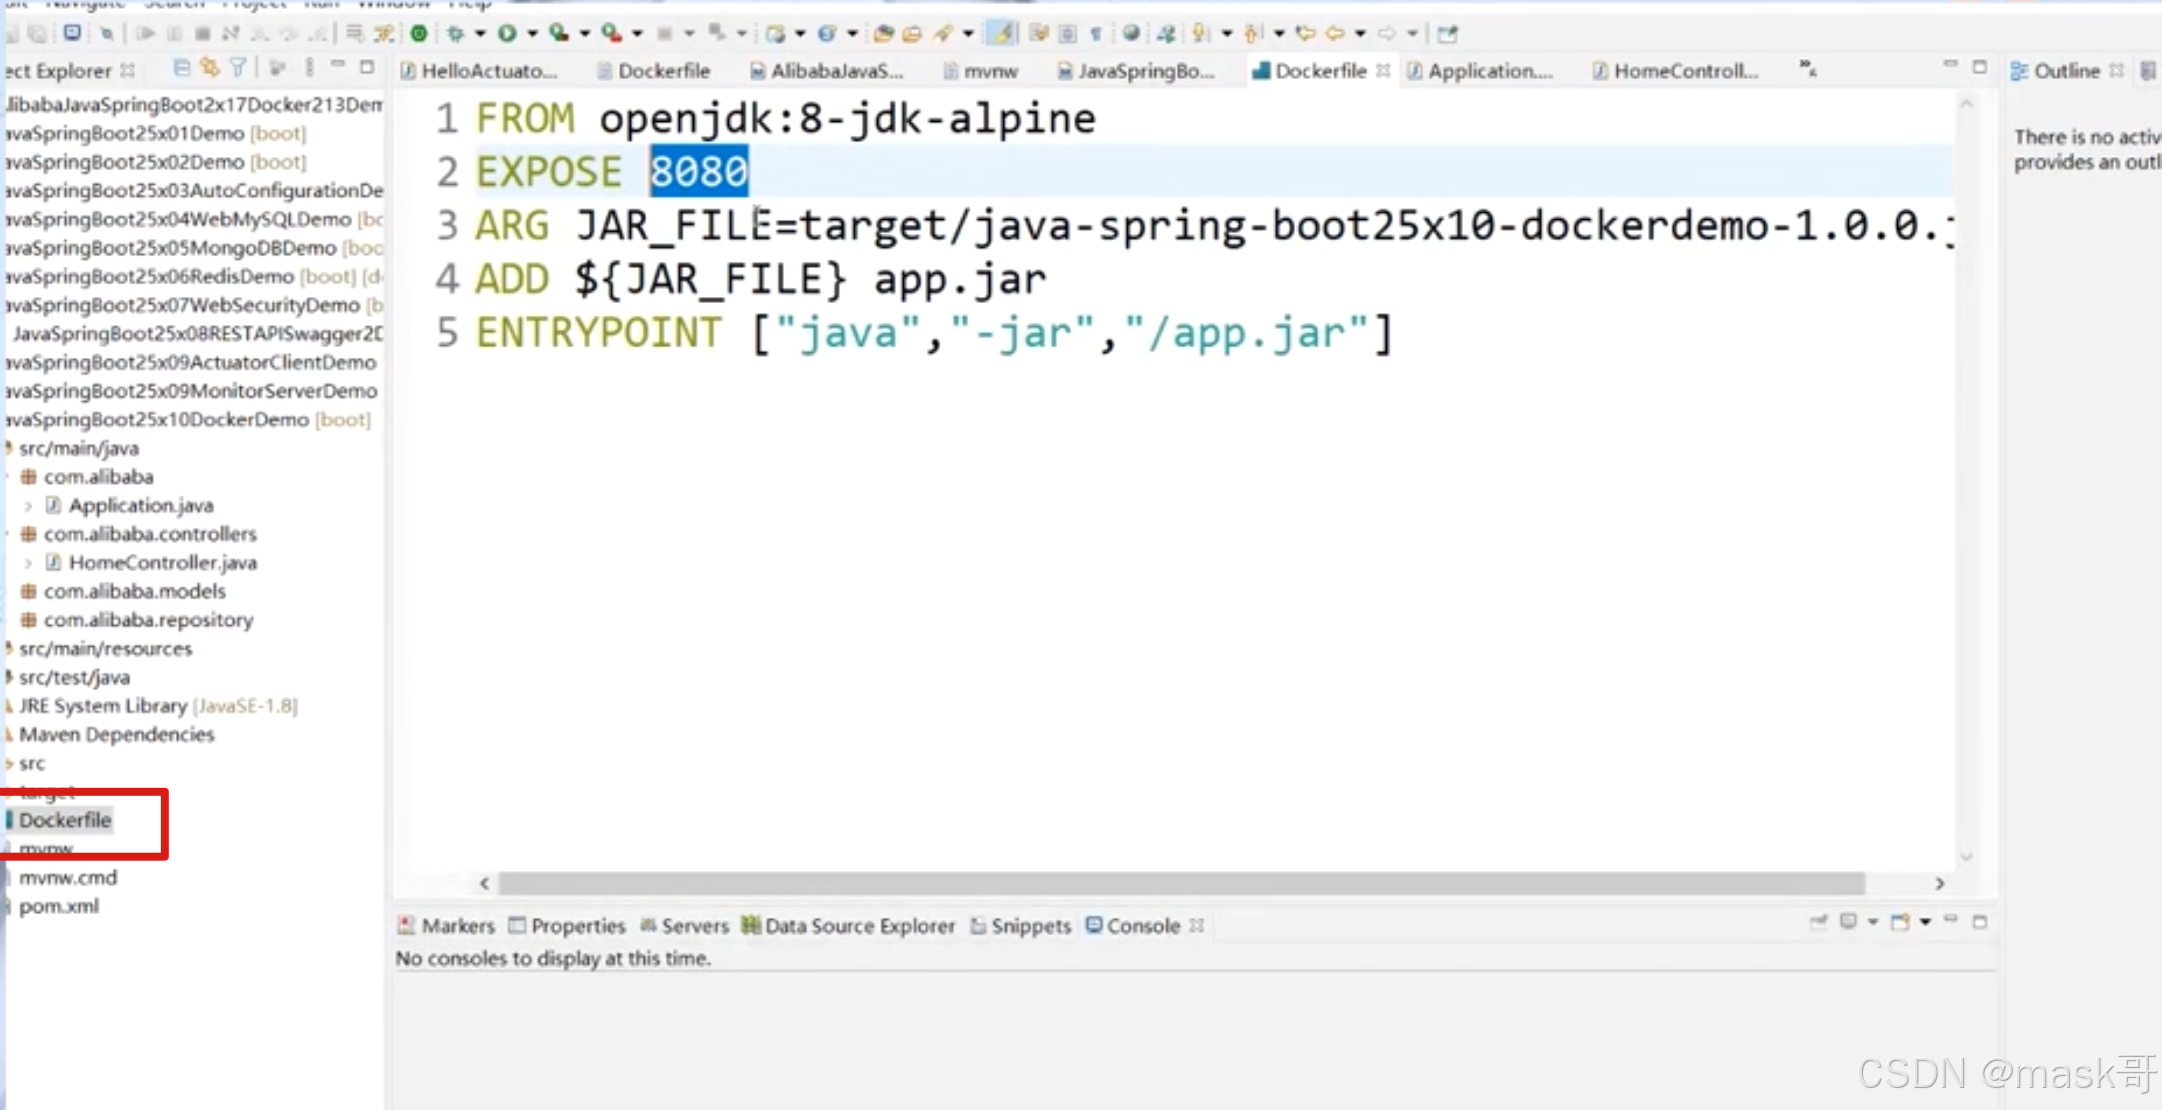Select Dockerfile in the project tree

point(65,820)
